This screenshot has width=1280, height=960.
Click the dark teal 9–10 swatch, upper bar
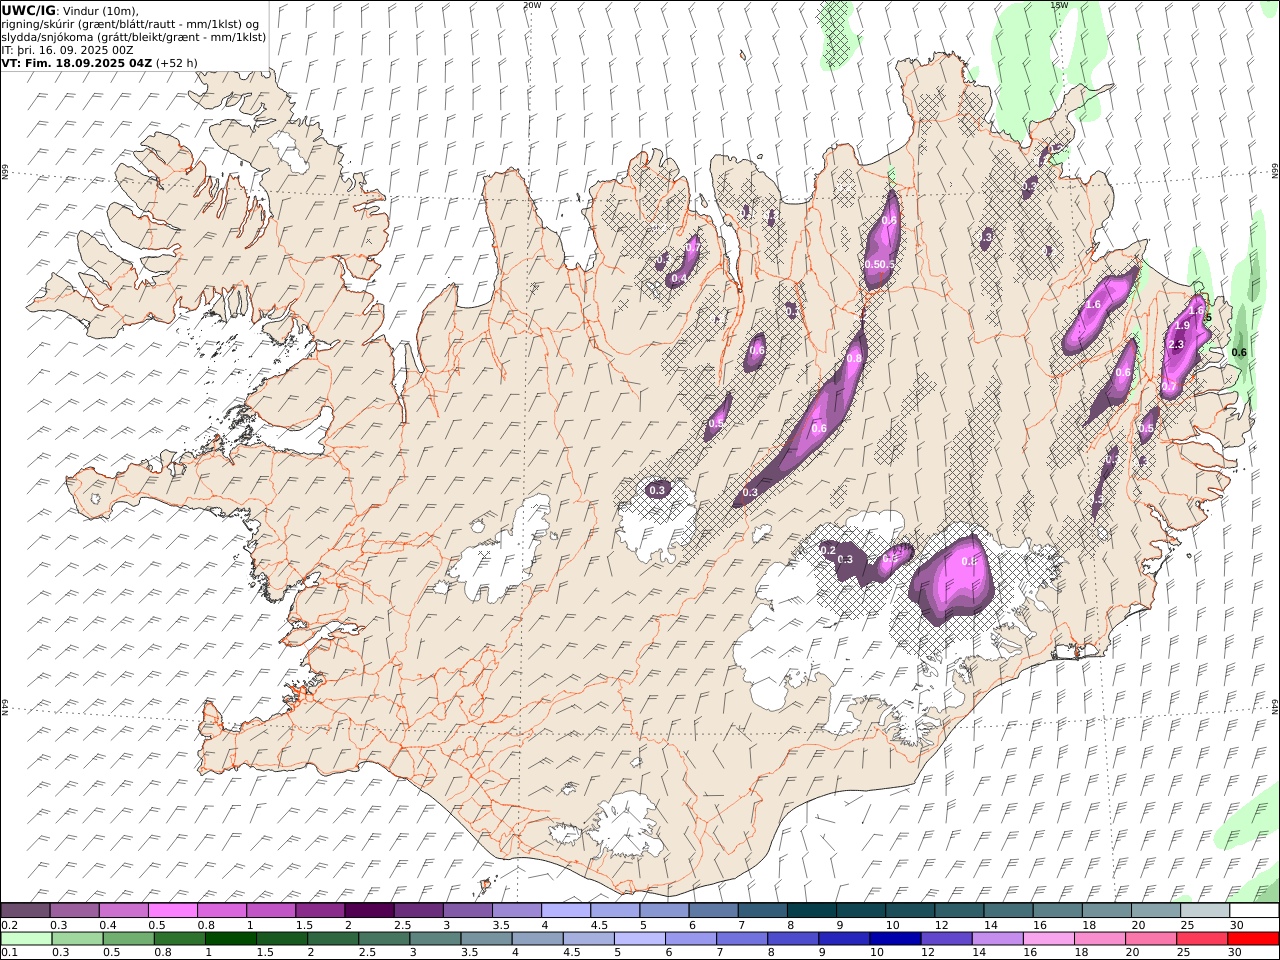tap(861, 910)
